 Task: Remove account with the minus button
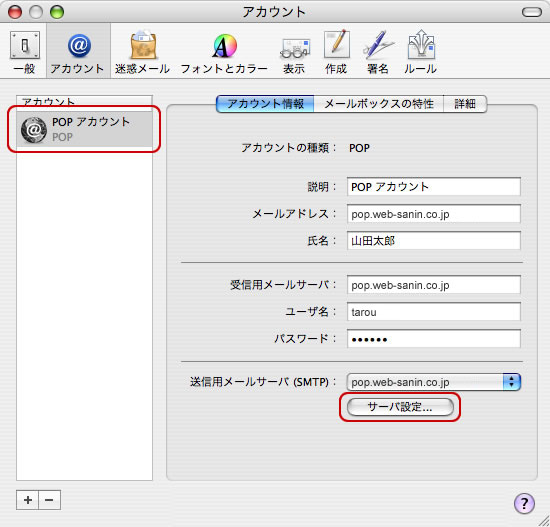[49, 500]
